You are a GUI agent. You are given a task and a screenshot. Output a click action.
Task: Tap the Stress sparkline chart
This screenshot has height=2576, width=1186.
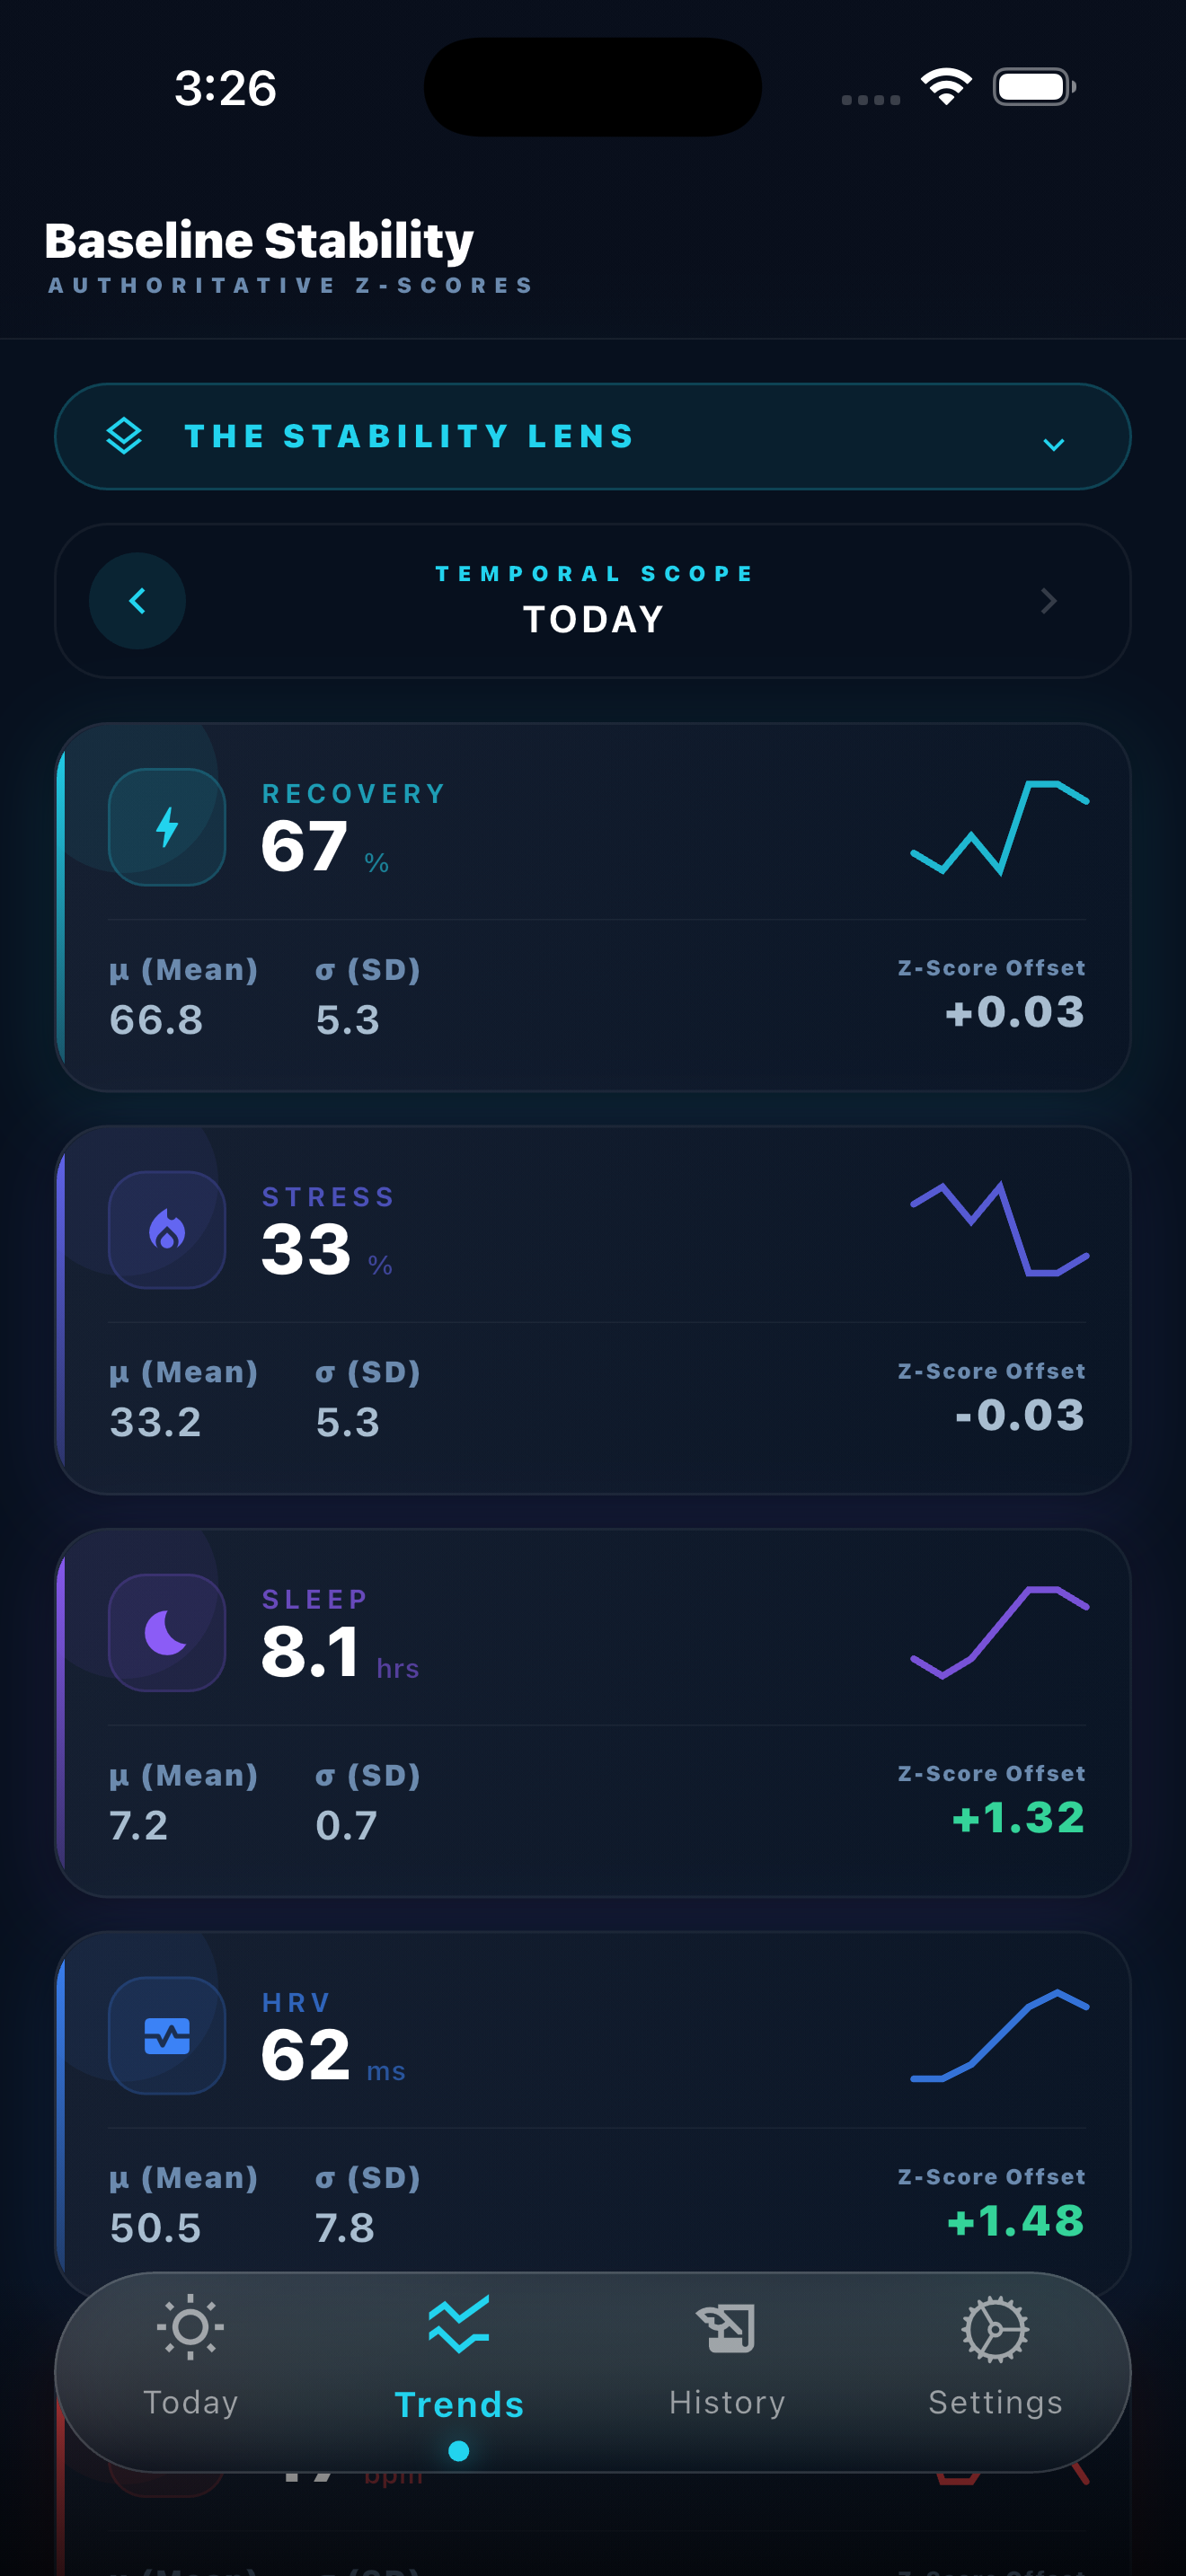(x=999, y=1230)
